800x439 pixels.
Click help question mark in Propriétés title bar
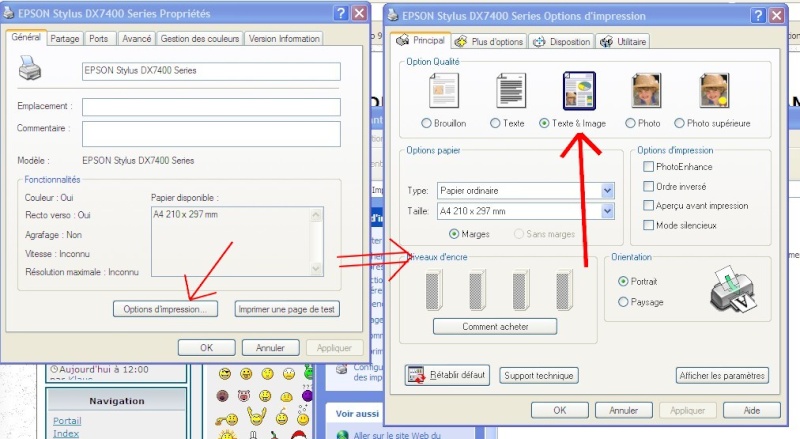tap(341, 13)
